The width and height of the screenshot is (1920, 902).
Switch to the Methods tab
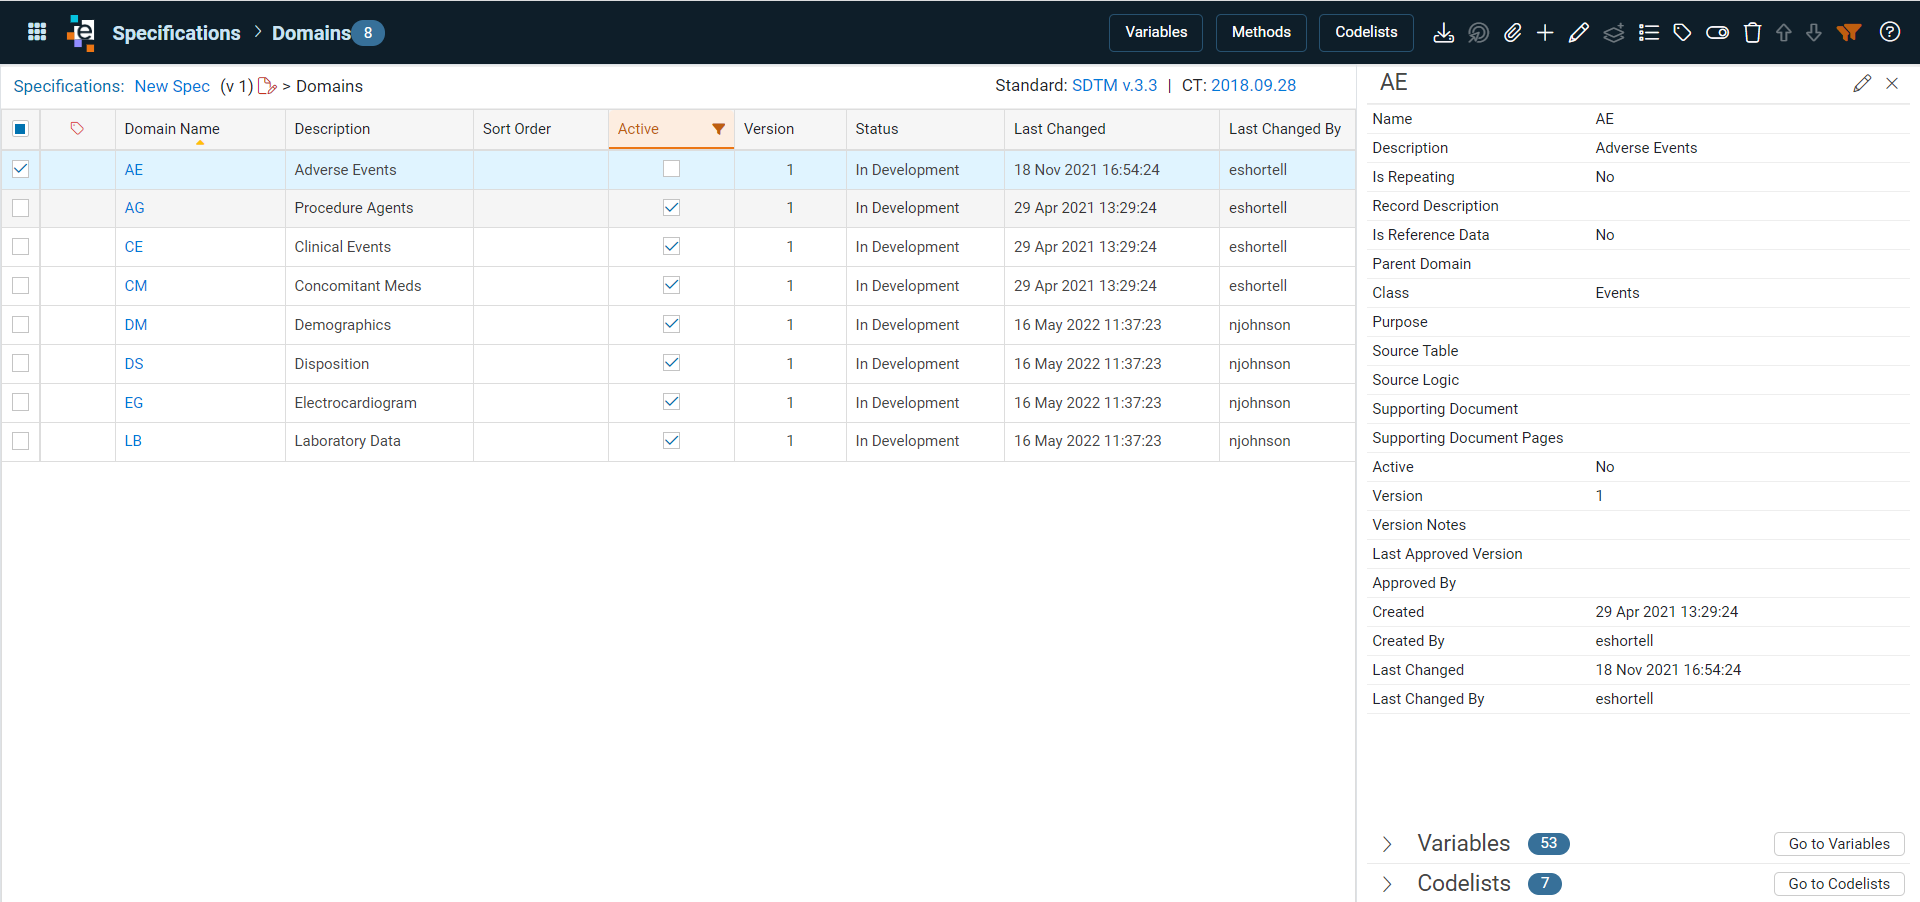(x=1261, y=32)
